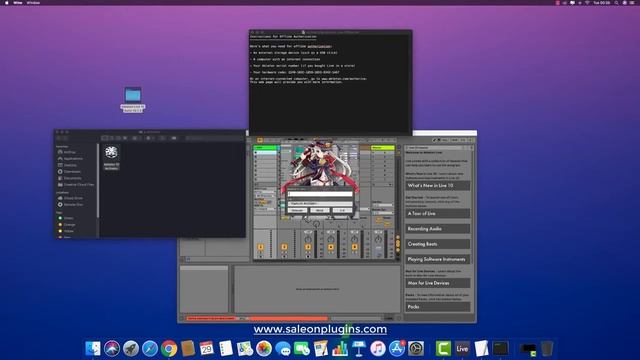
Task: Open 'Playing Software Instruments' lesson
Action: (438, 259)
